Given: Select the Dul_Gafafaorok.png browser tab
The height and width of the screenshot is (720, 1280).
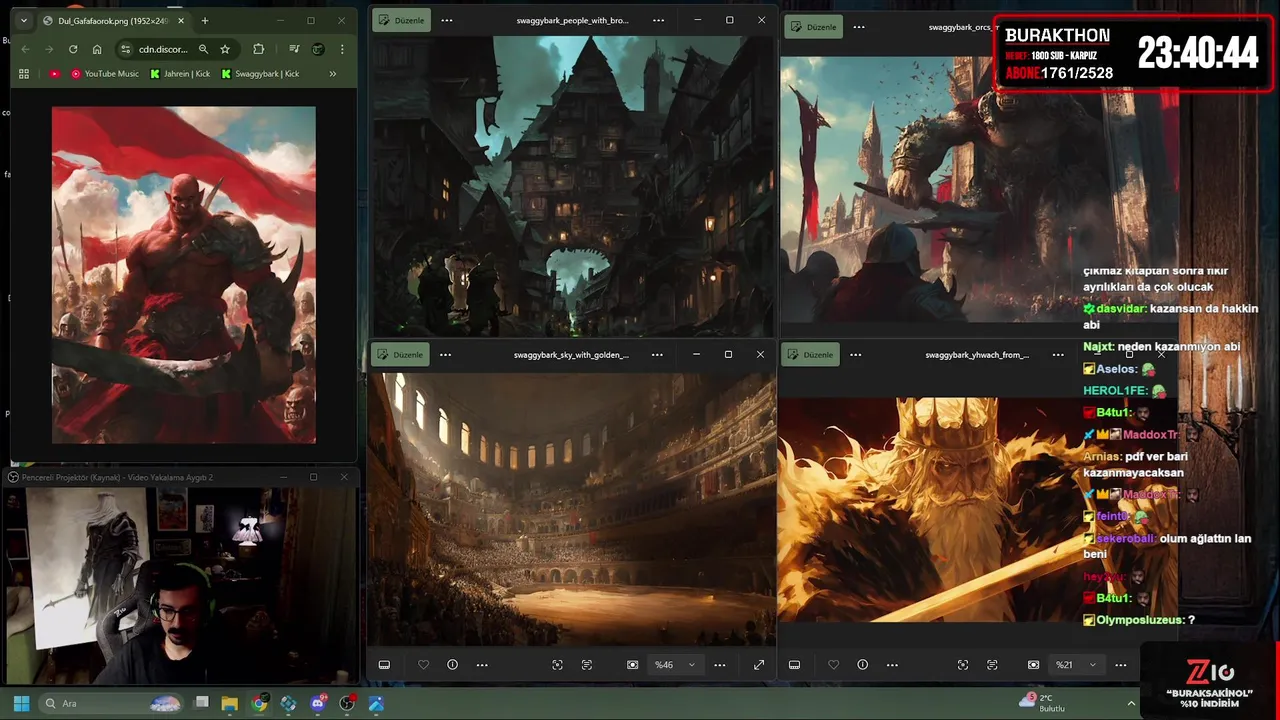Looking at the screenshot, I should [x=110, y=21].
